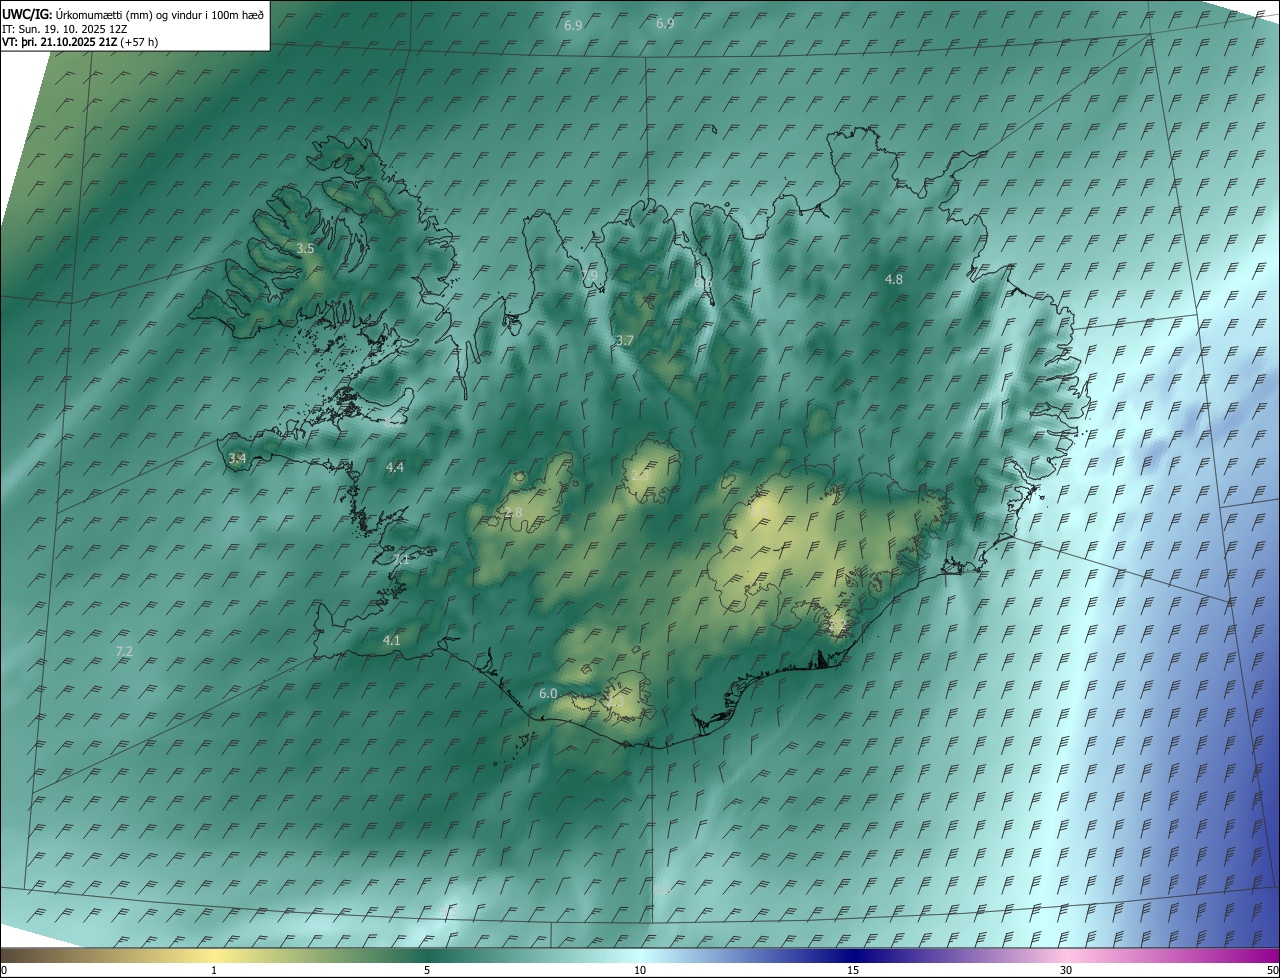Click the 6.0 value label near the south coast

pos(548,694)
